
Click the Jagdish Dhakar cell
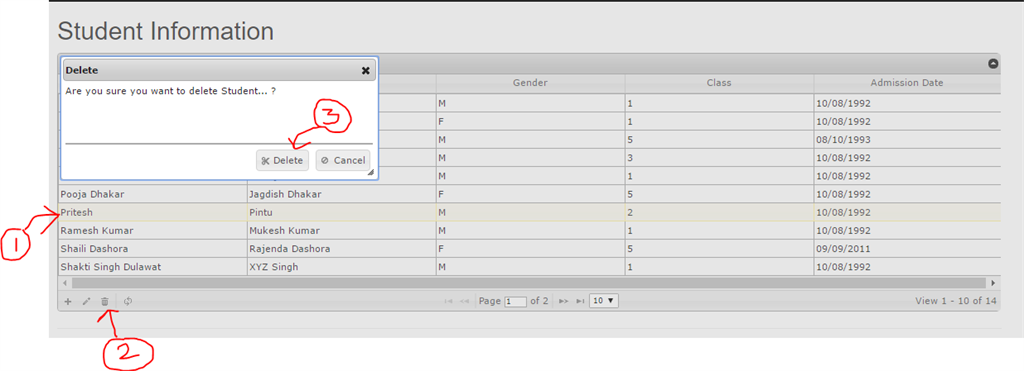[342, 194]
